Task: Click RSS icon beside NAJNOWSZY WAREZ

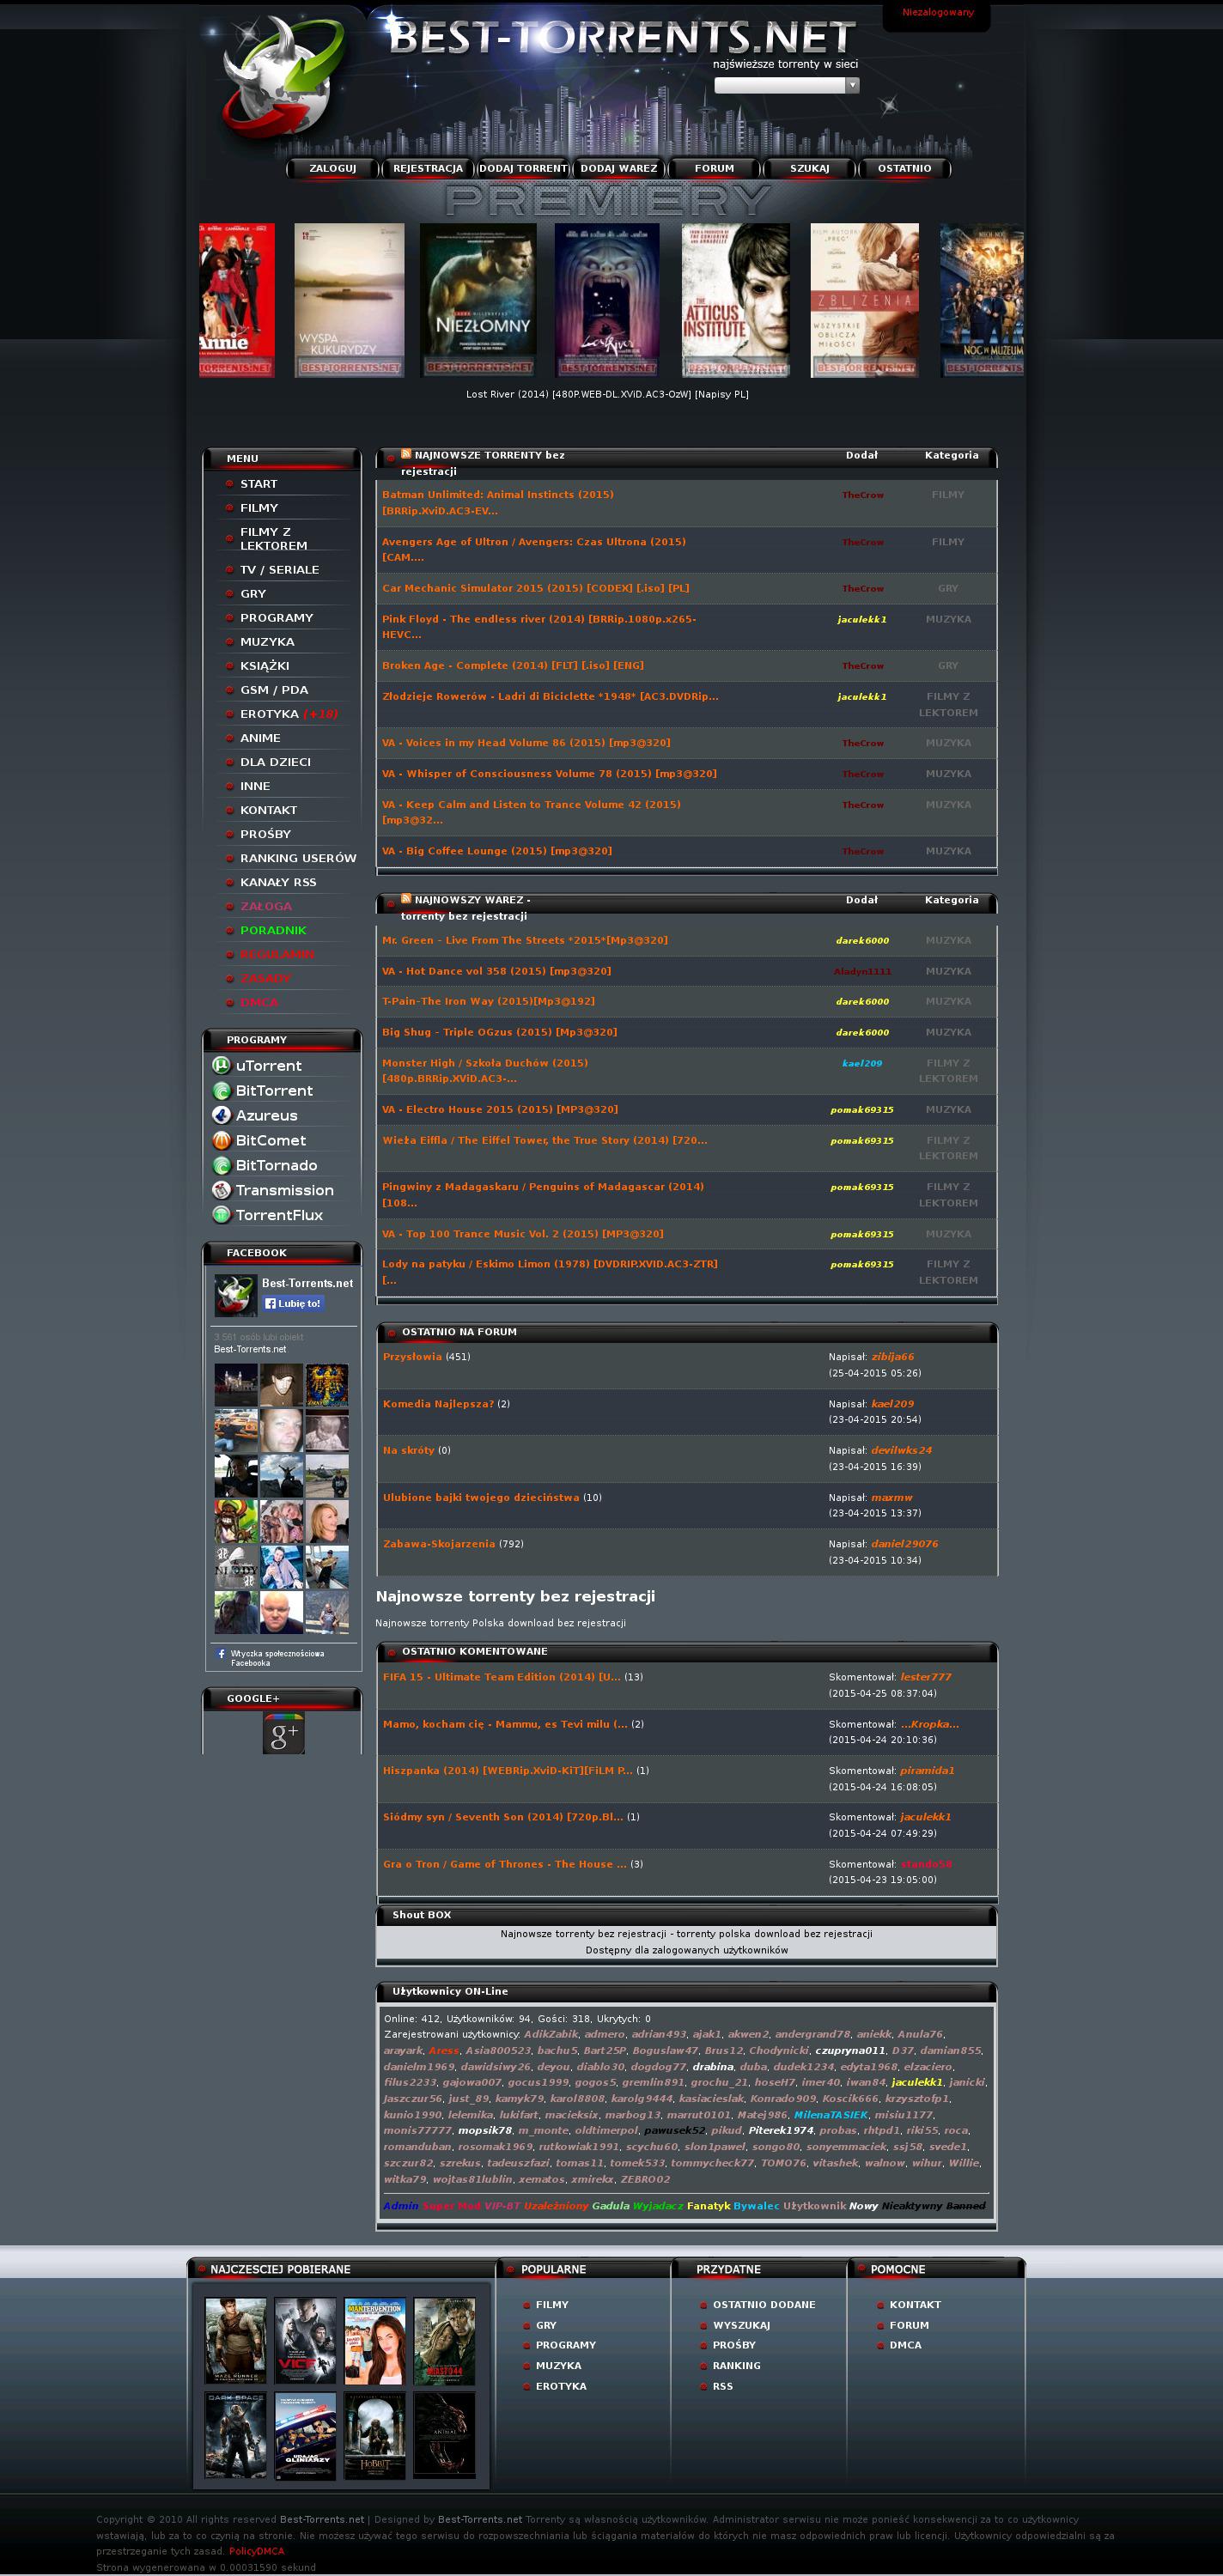Action: 406,899
